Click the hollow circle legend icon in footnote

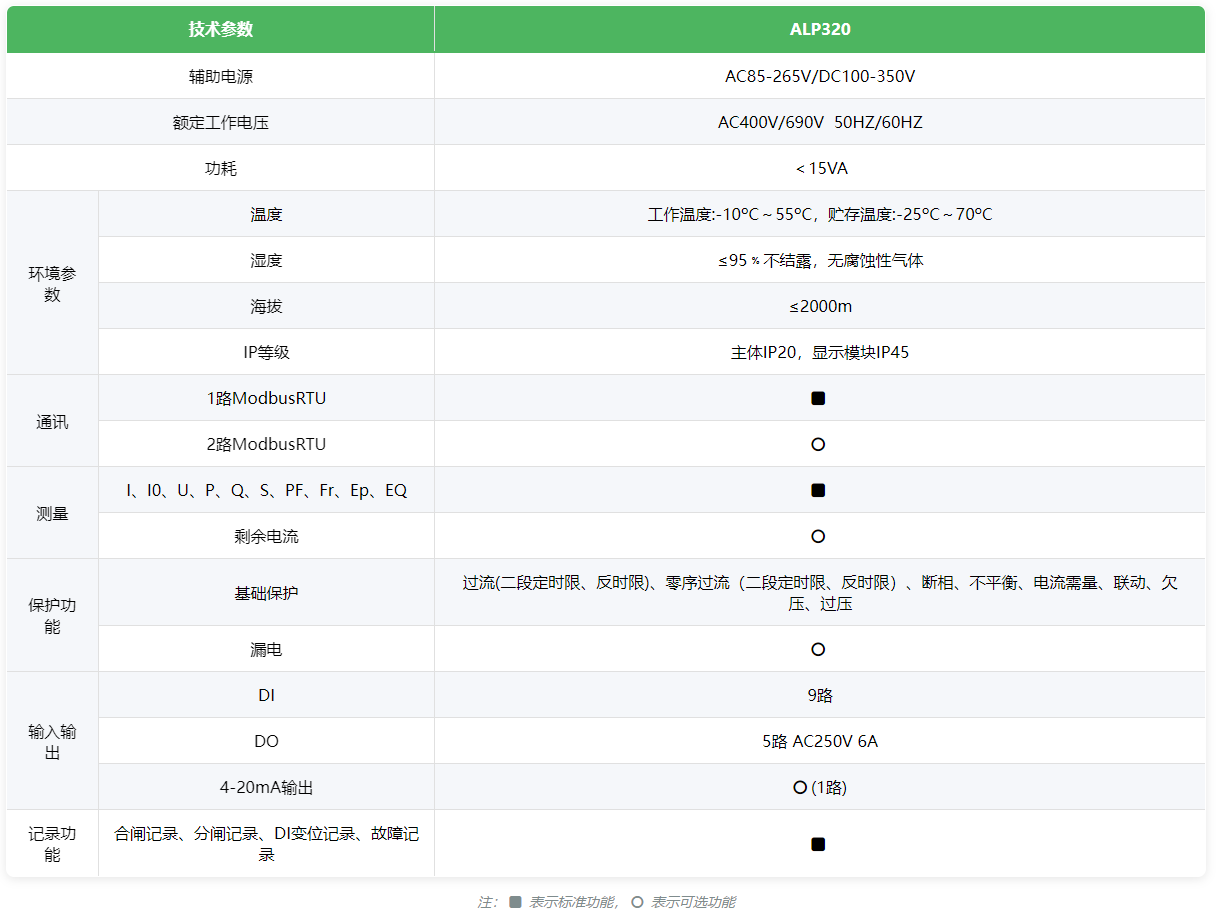coord(637,902)
